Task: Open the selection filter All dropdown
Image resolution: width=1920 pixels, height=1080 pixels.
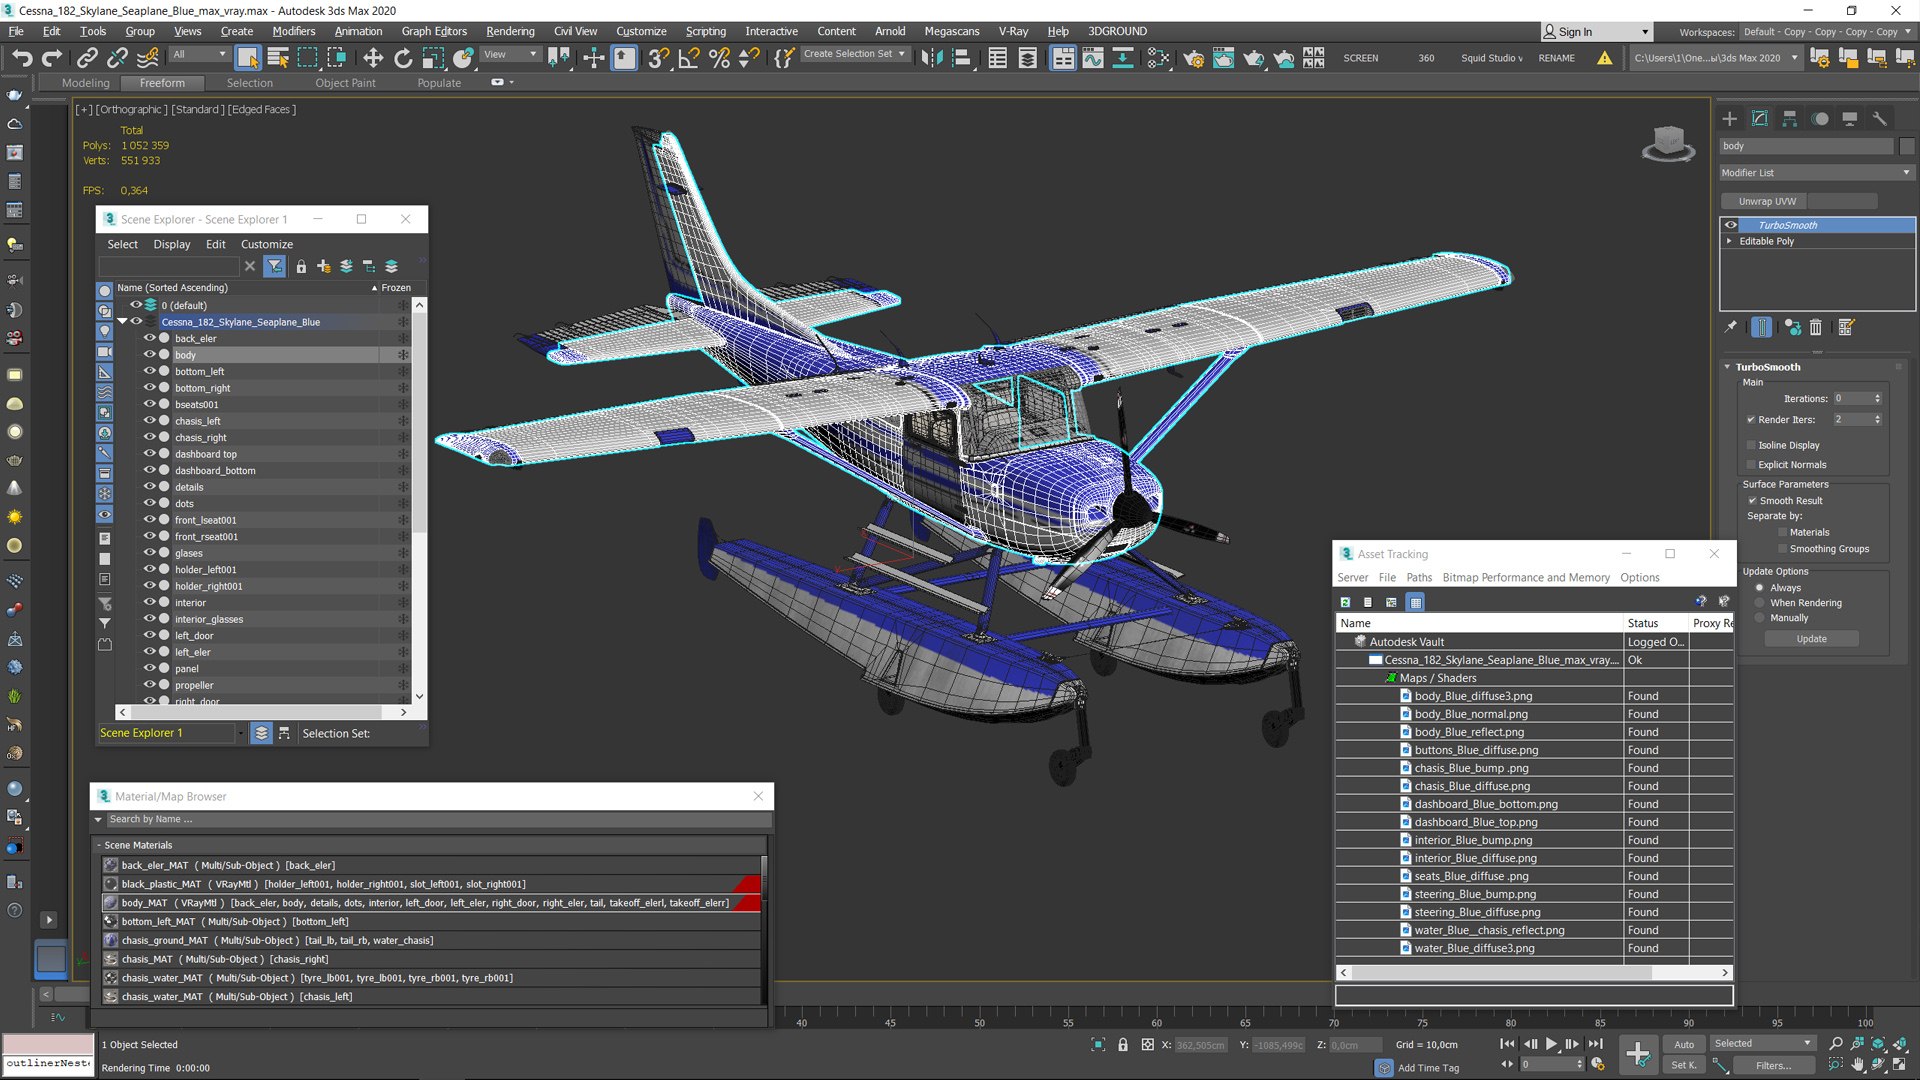Action: [199, 55]
